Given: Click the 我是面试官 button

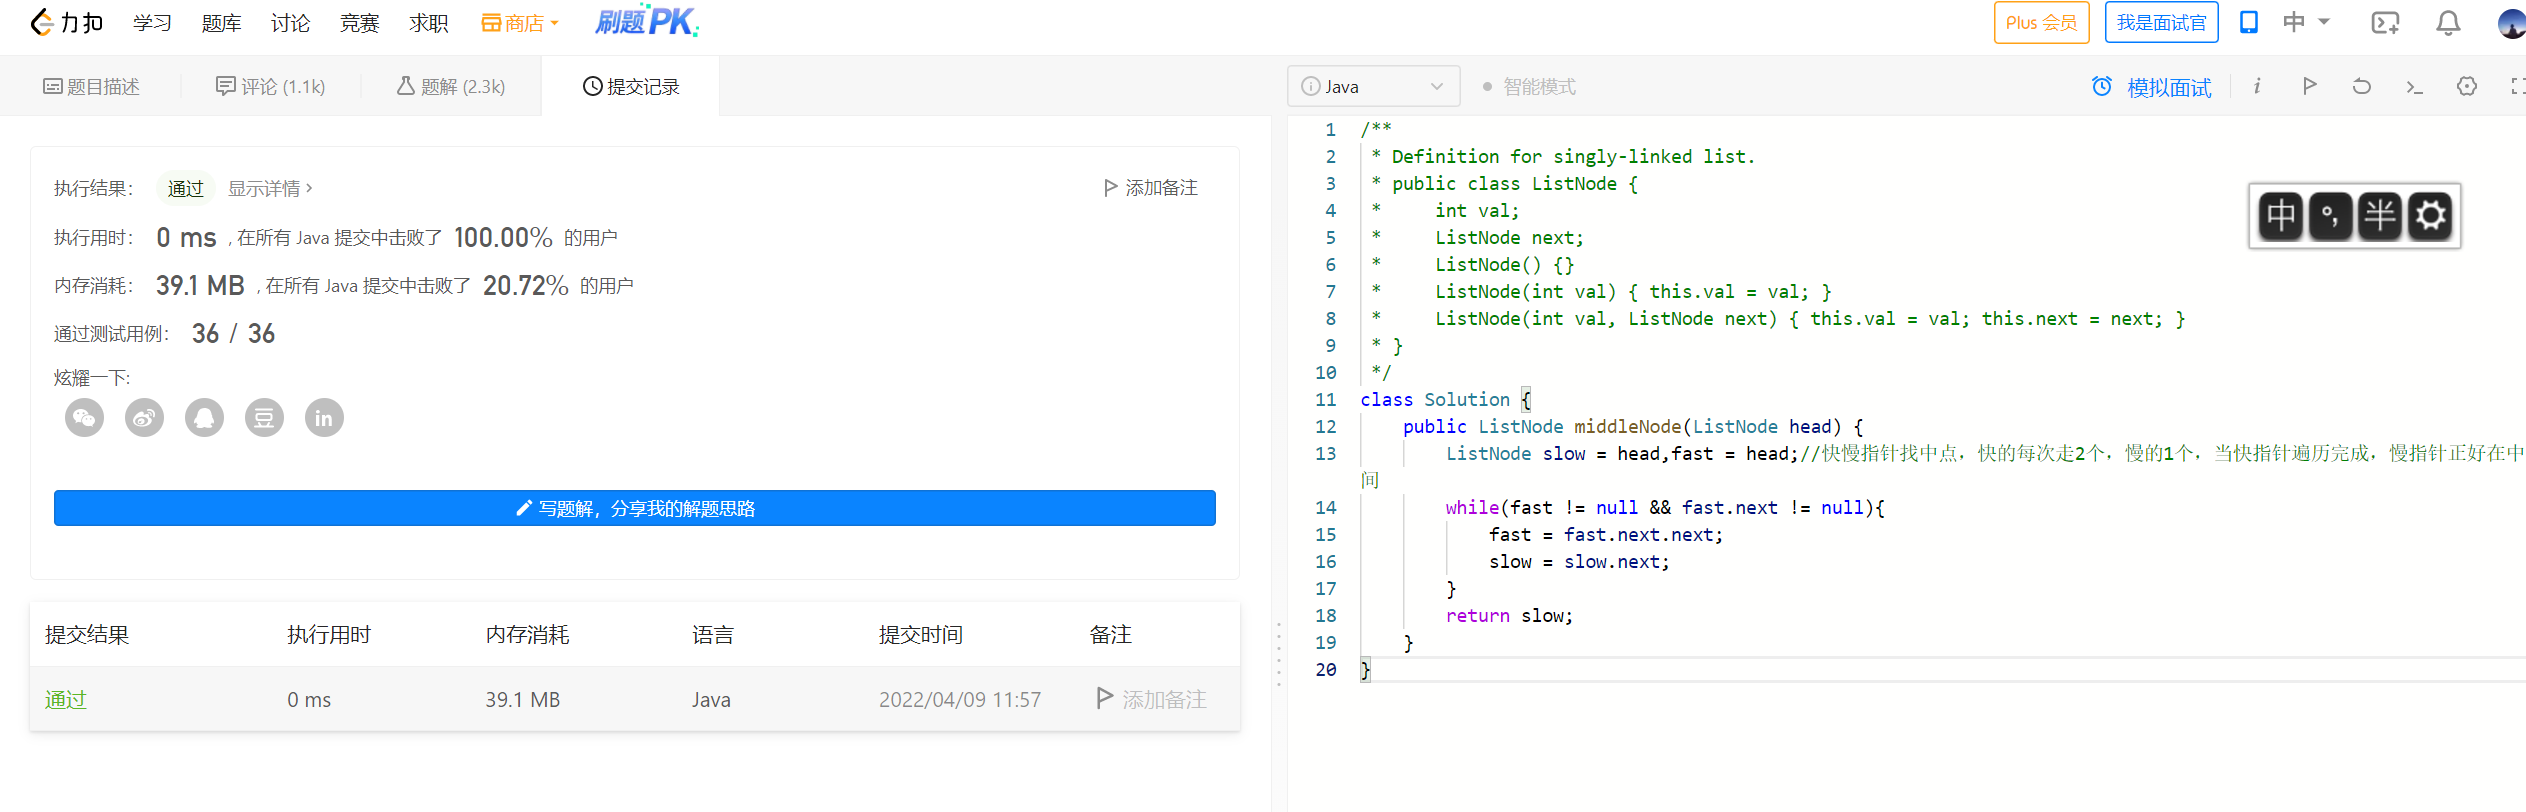Looking at the screenshot, I should click(x=2161, y=22).
